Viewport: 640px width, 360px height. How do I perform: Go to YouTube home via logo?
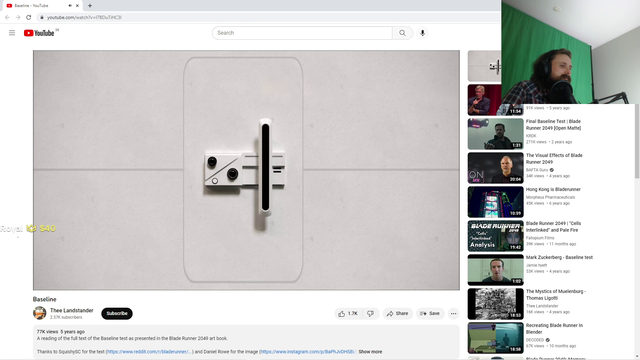pos(39,33)
